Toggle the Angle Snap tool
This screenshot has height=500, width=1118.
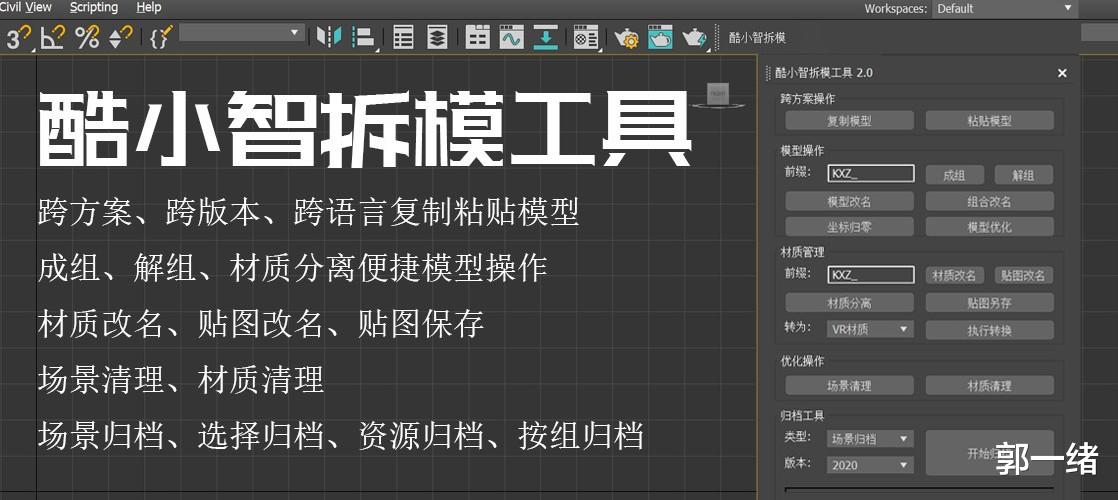pos(53,37)
